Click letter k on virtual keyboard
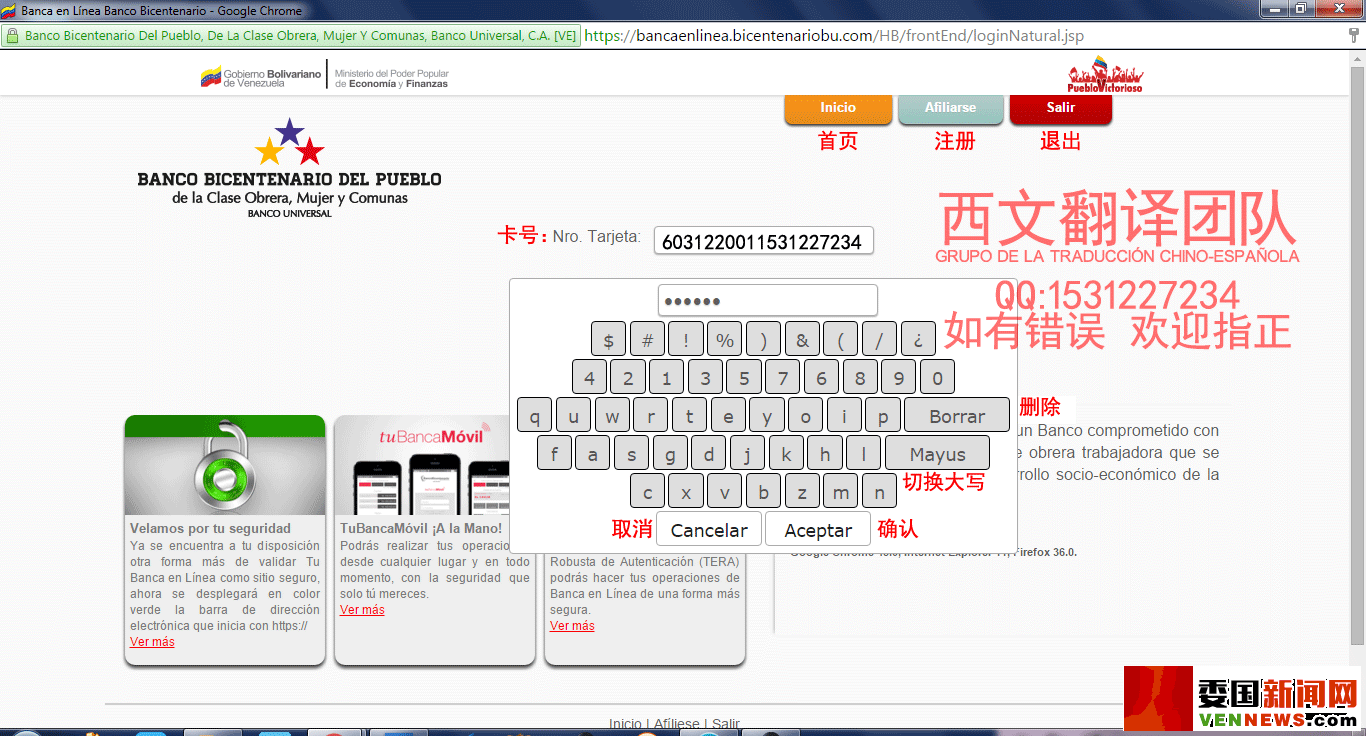The image size is (1366, 736). 786,453
